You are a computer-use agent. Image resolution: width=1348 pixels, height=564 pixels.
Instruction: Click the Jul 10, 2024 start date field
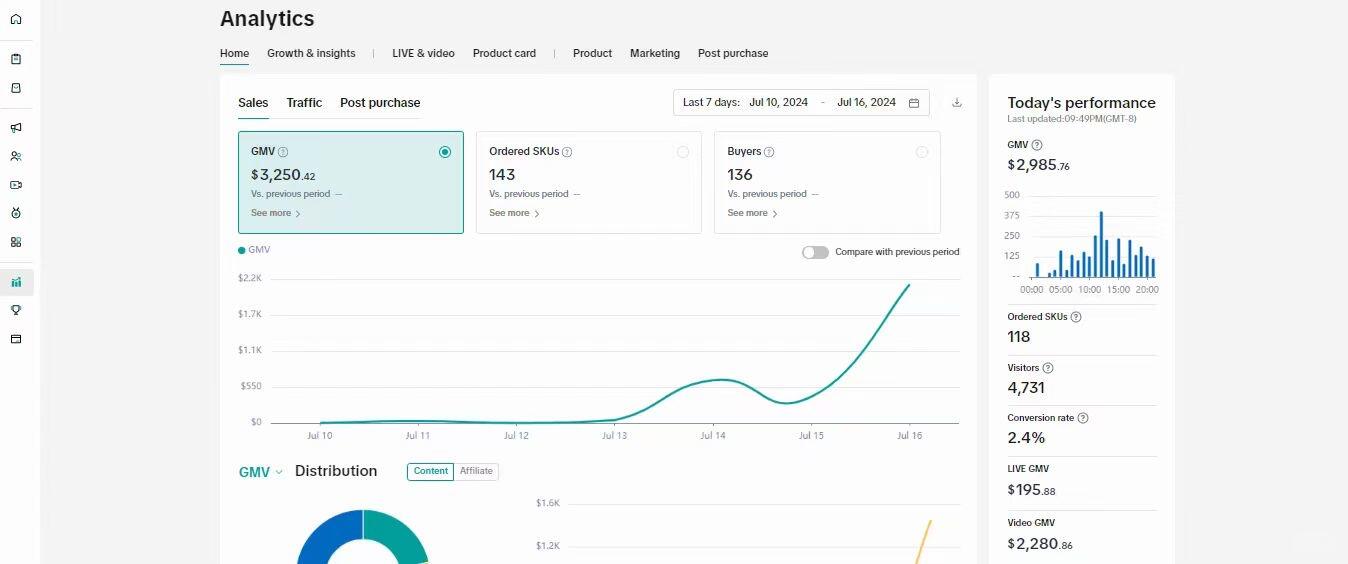click(x=778, y=102)
